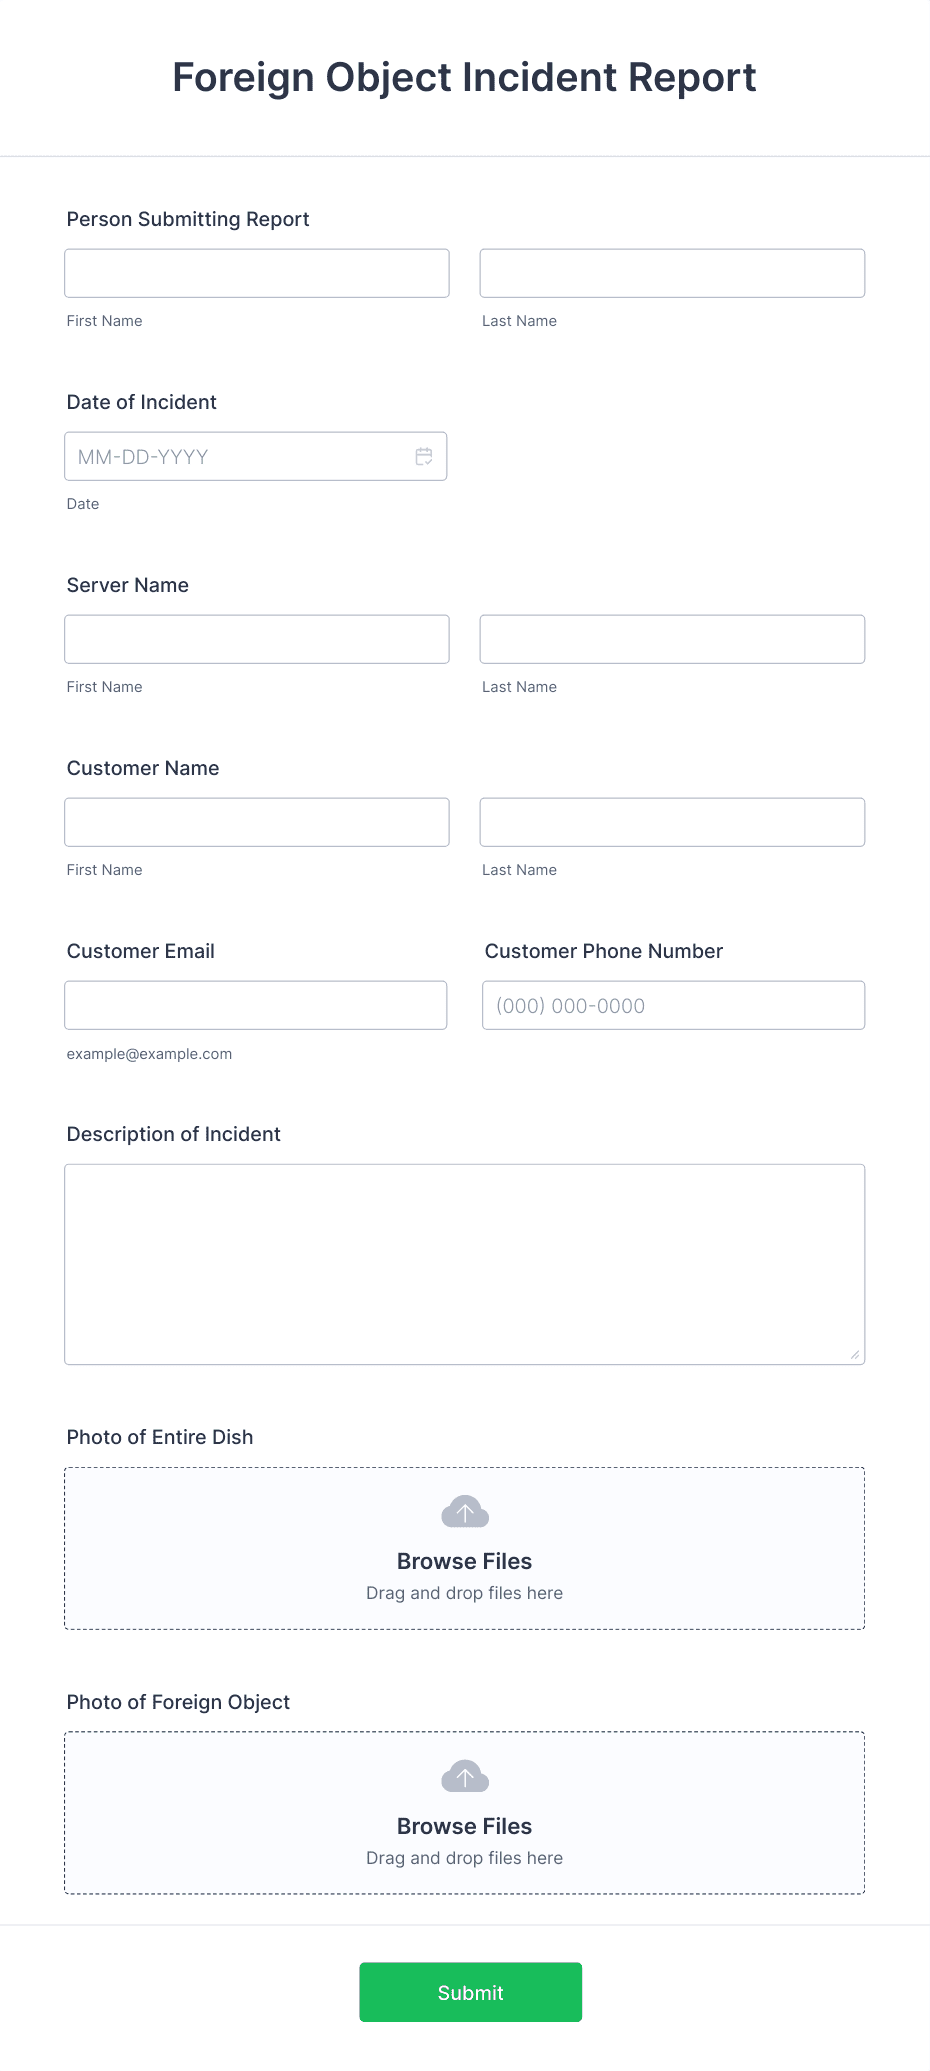The image size is (930, 2071).
Task: Click the drag and drop area for foreign object
Action: click(464, 1857)
